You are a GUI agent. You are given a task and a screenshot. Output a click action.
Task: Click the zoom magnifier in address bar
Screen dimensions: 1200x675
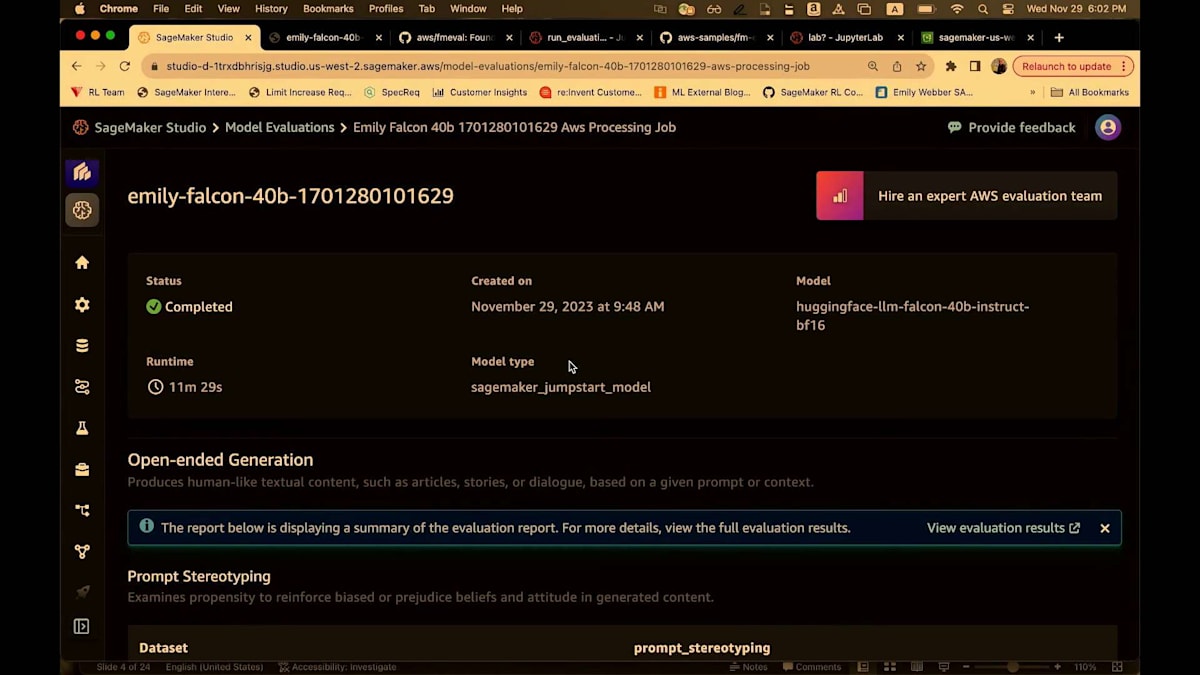coord(873,66)
